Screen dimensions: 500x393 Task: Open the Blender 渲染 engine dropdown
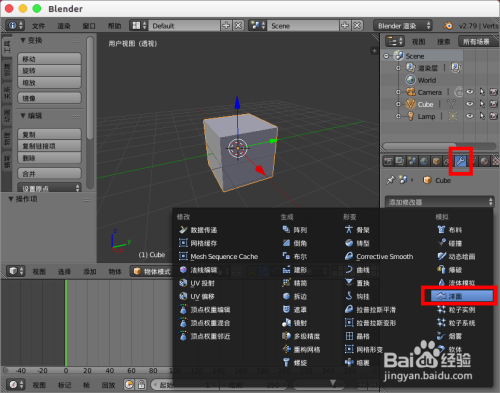[403, 26]
